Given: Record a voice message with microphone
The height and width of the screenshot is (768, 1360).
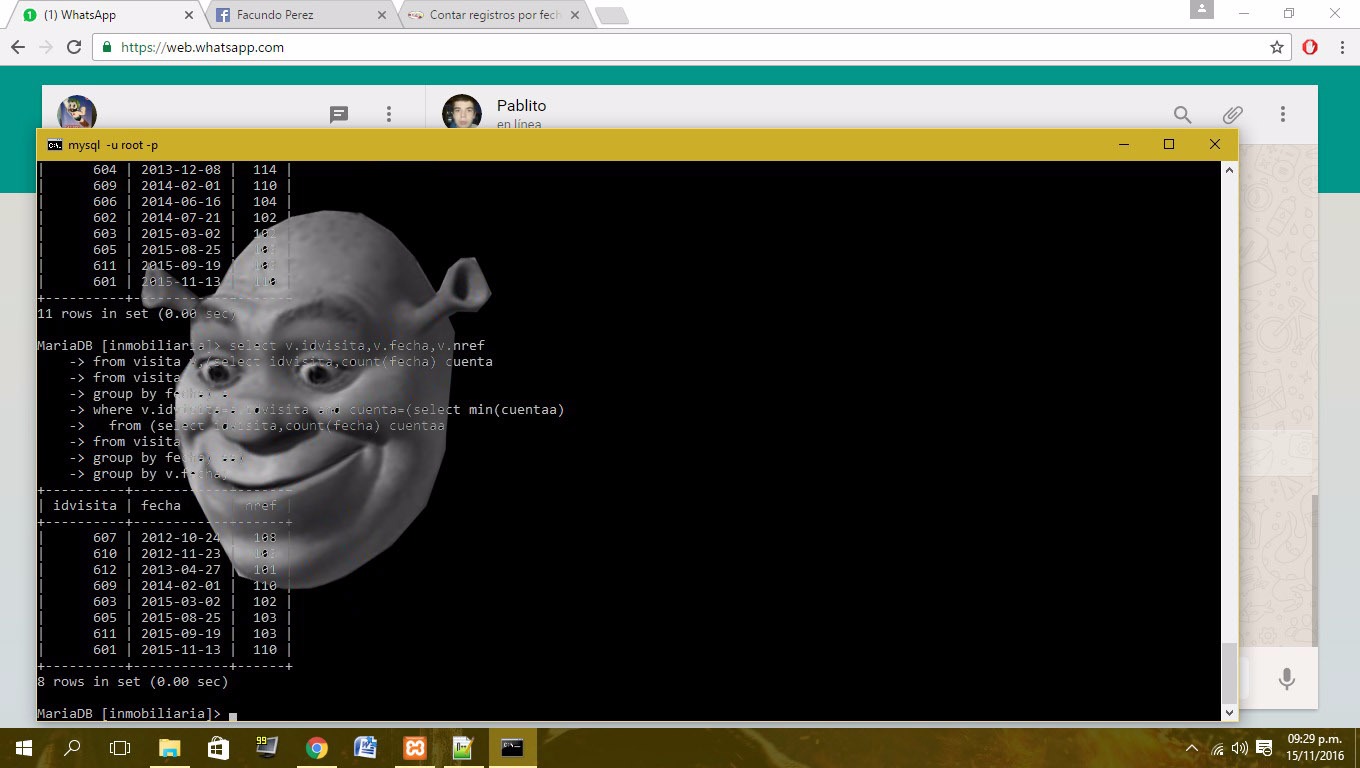Looking at the screenshot, I should [1287, 679].
